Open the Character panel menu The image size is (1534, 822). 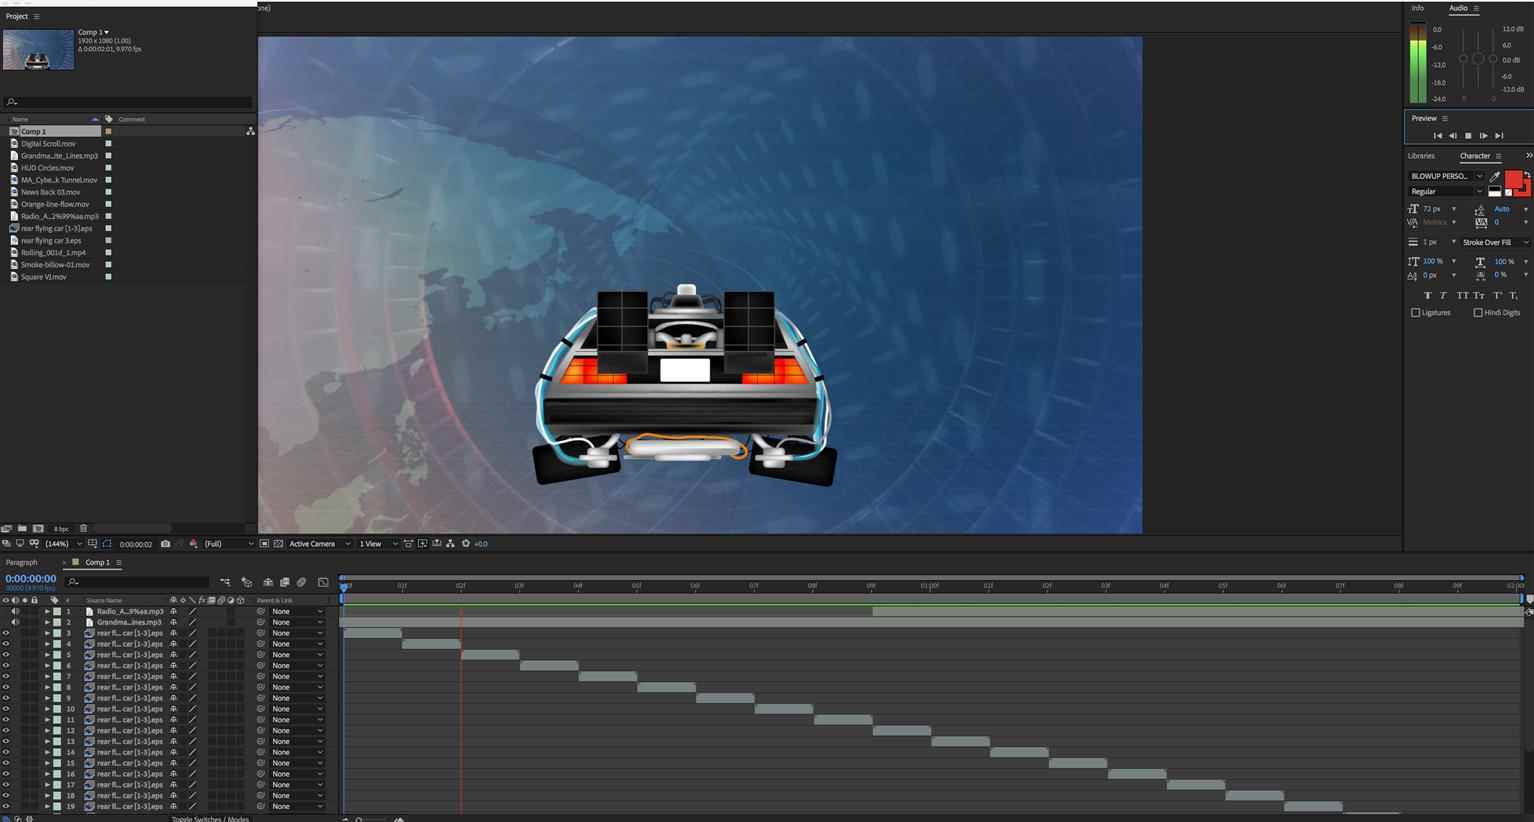point(1498,156)
